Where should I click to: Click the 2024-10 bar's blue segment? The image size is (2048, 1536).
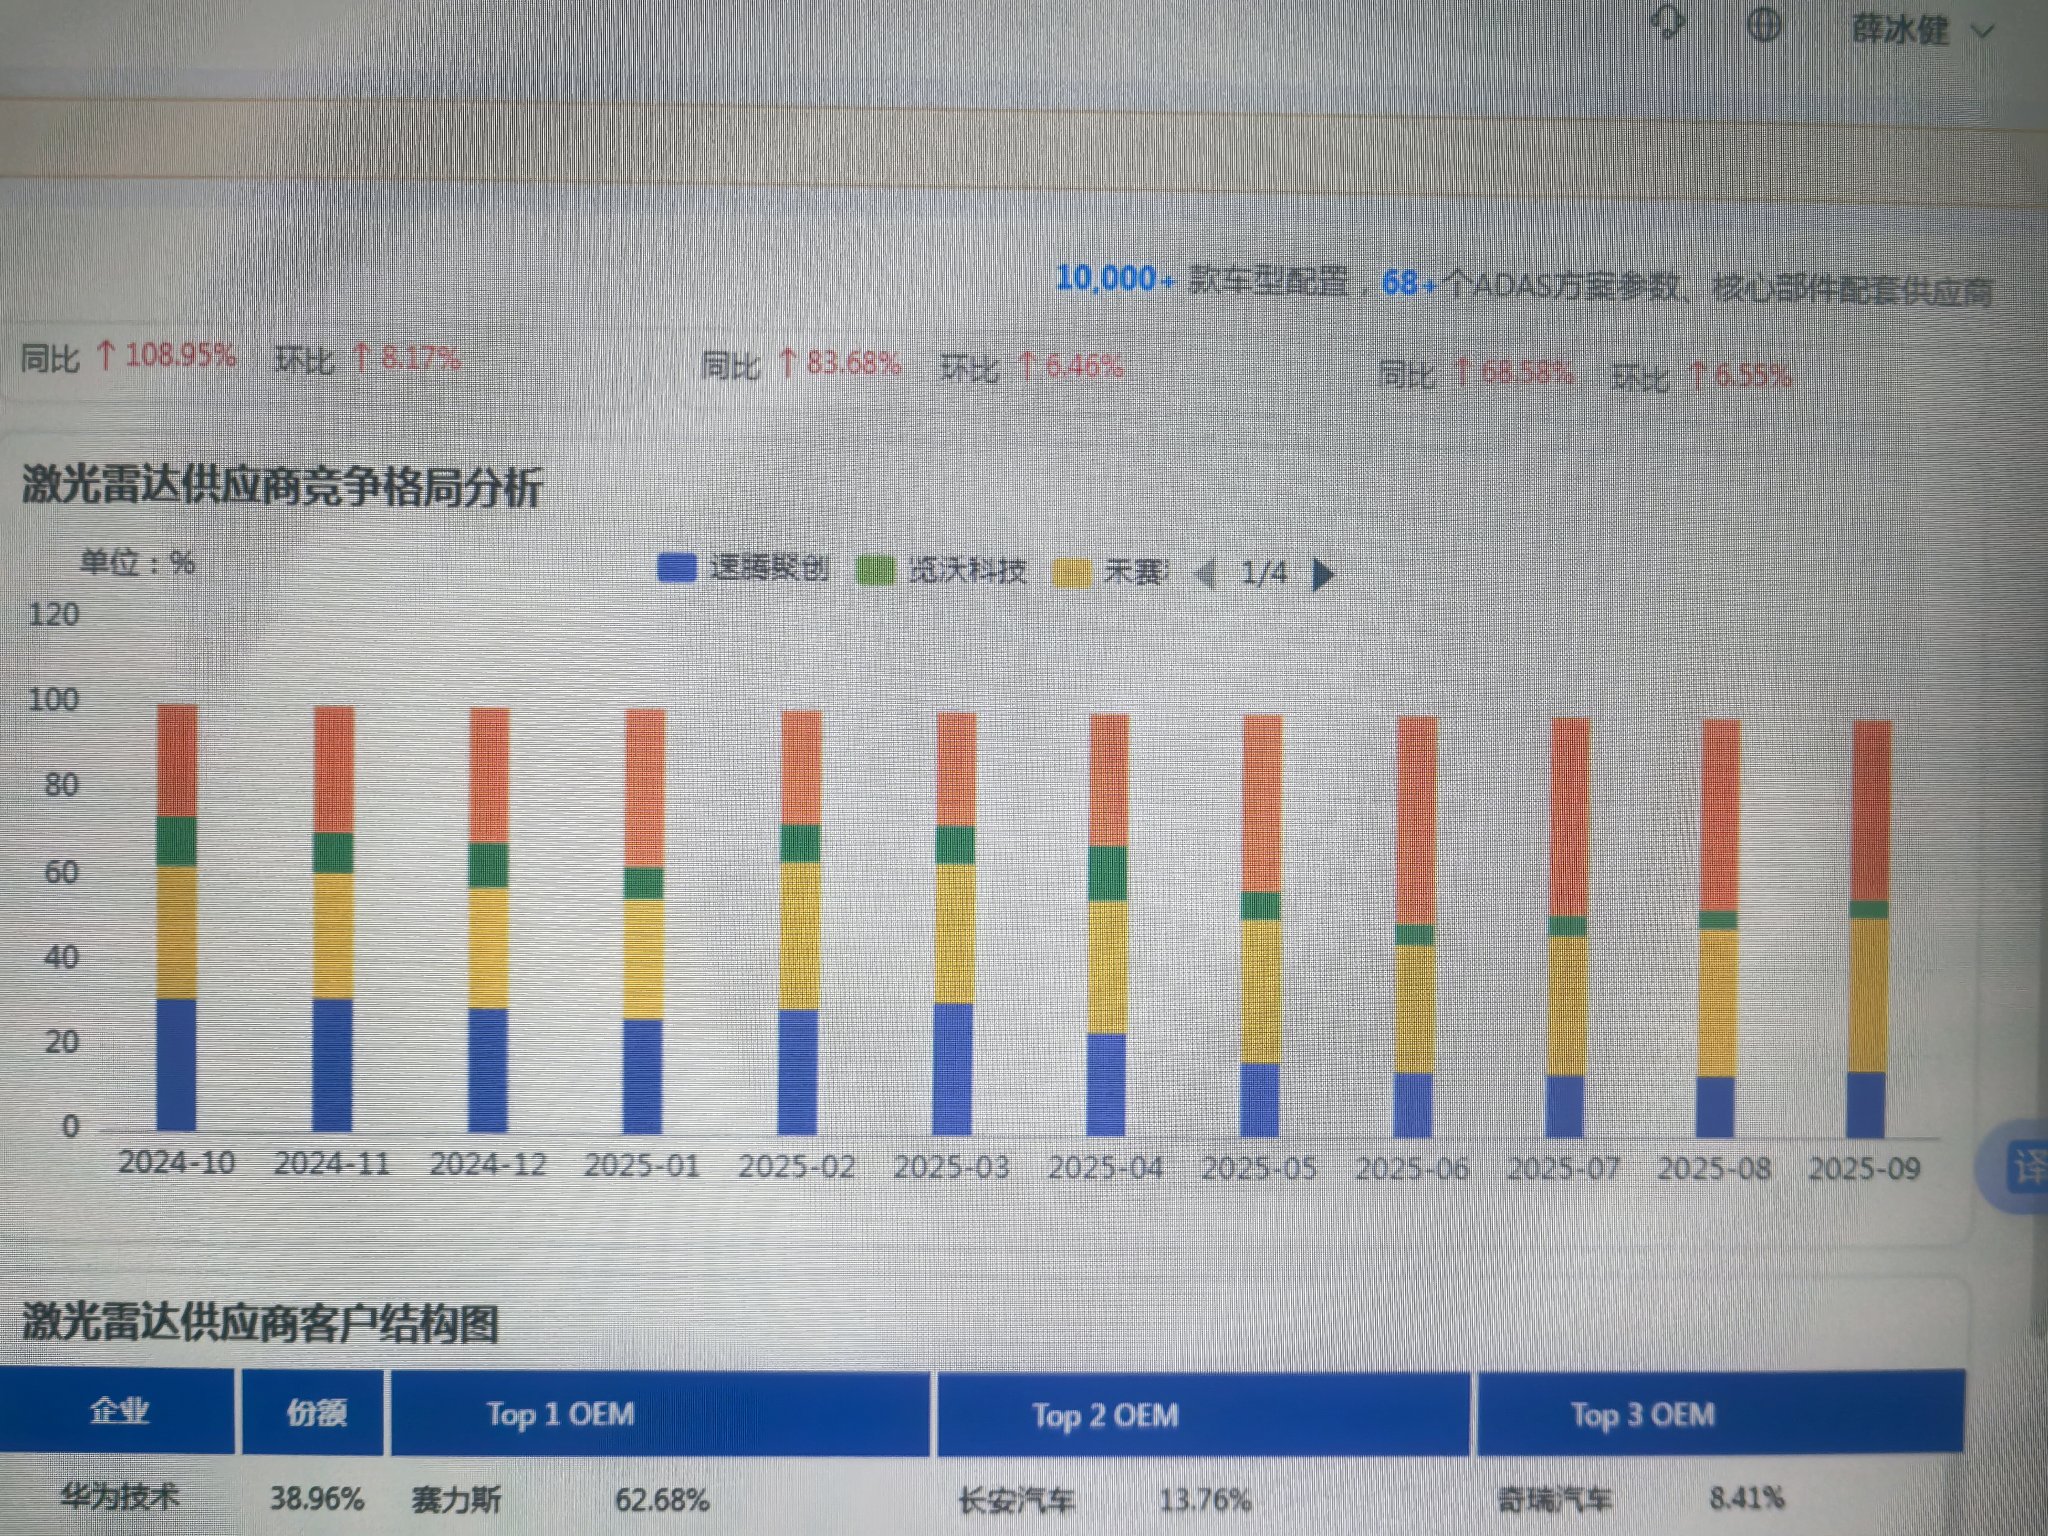click(176, 1064)
